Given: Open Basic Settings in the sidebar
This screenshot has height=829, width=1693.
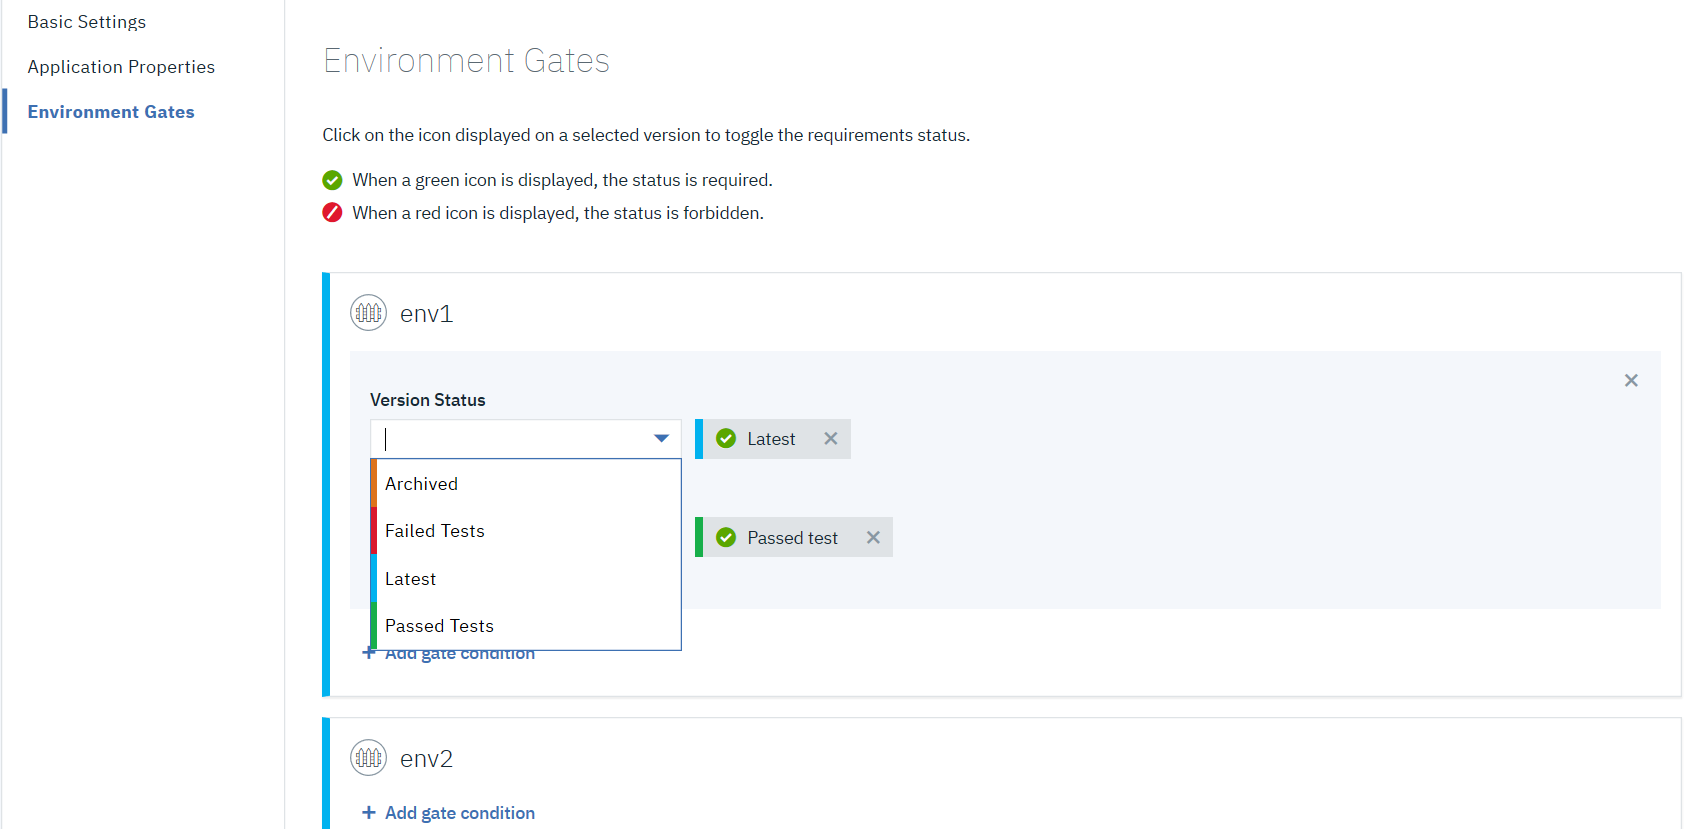Looking at the screenshot, I should [87, 22].
